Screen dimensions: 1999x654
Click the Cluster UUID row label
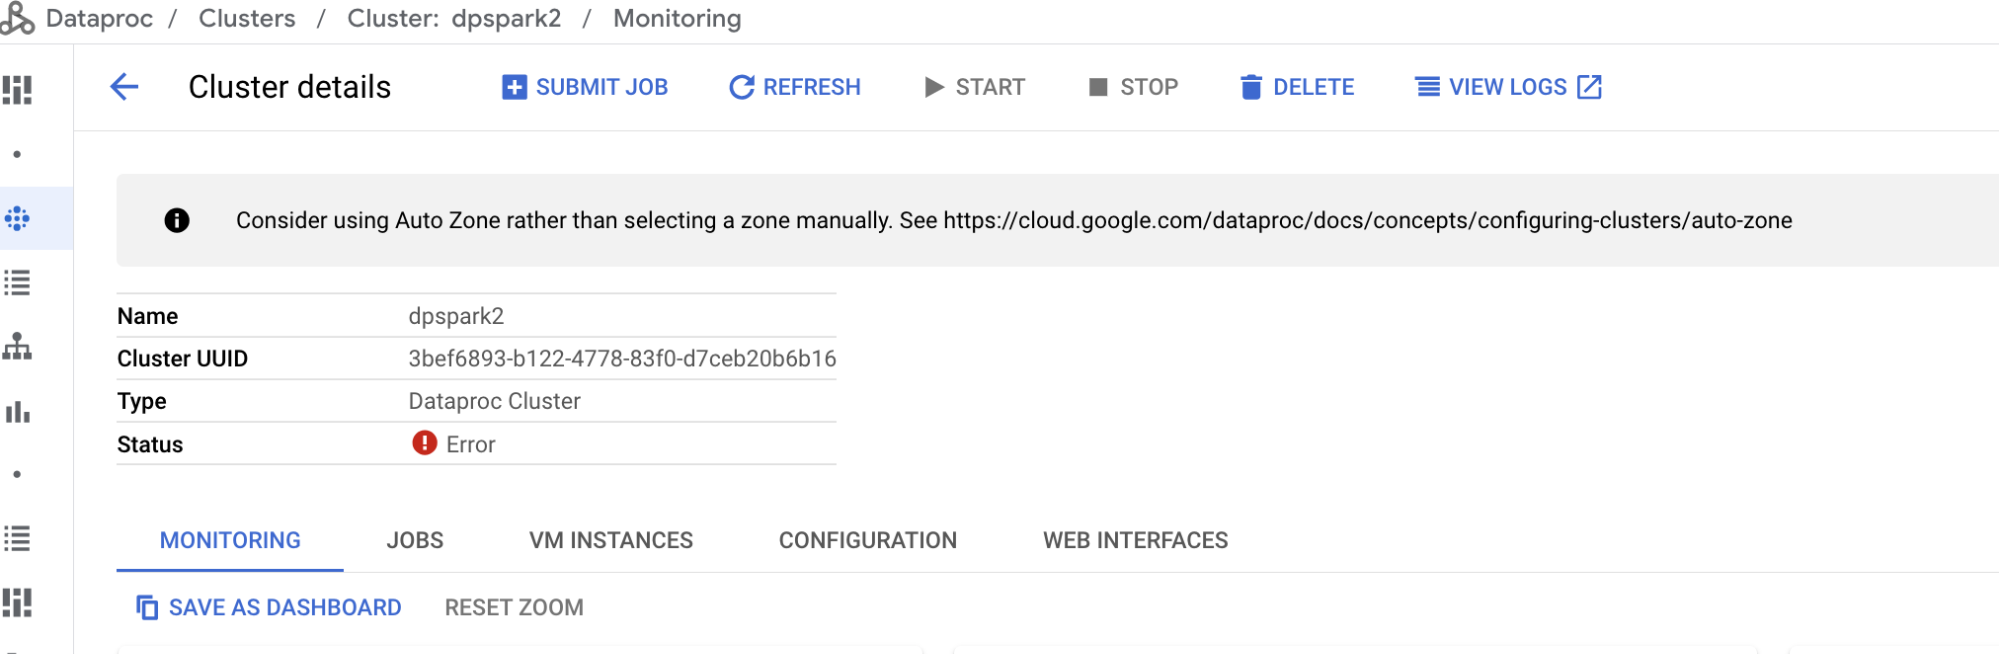pos(182,358)
